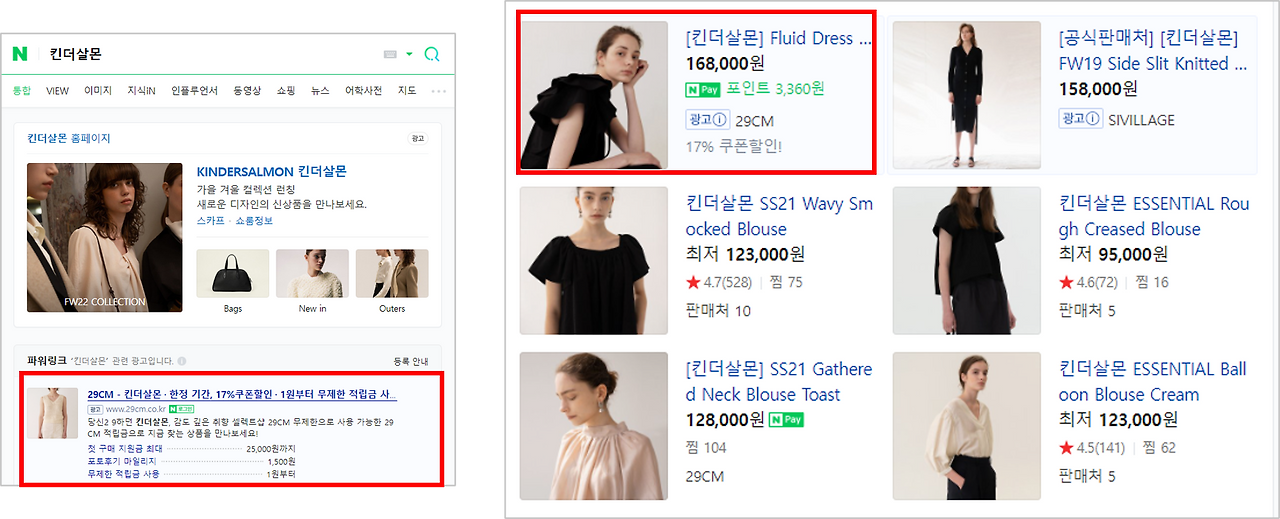Click the search magnifier icon
Screen dimensions: 1280x519
click(x=432, y=54)
